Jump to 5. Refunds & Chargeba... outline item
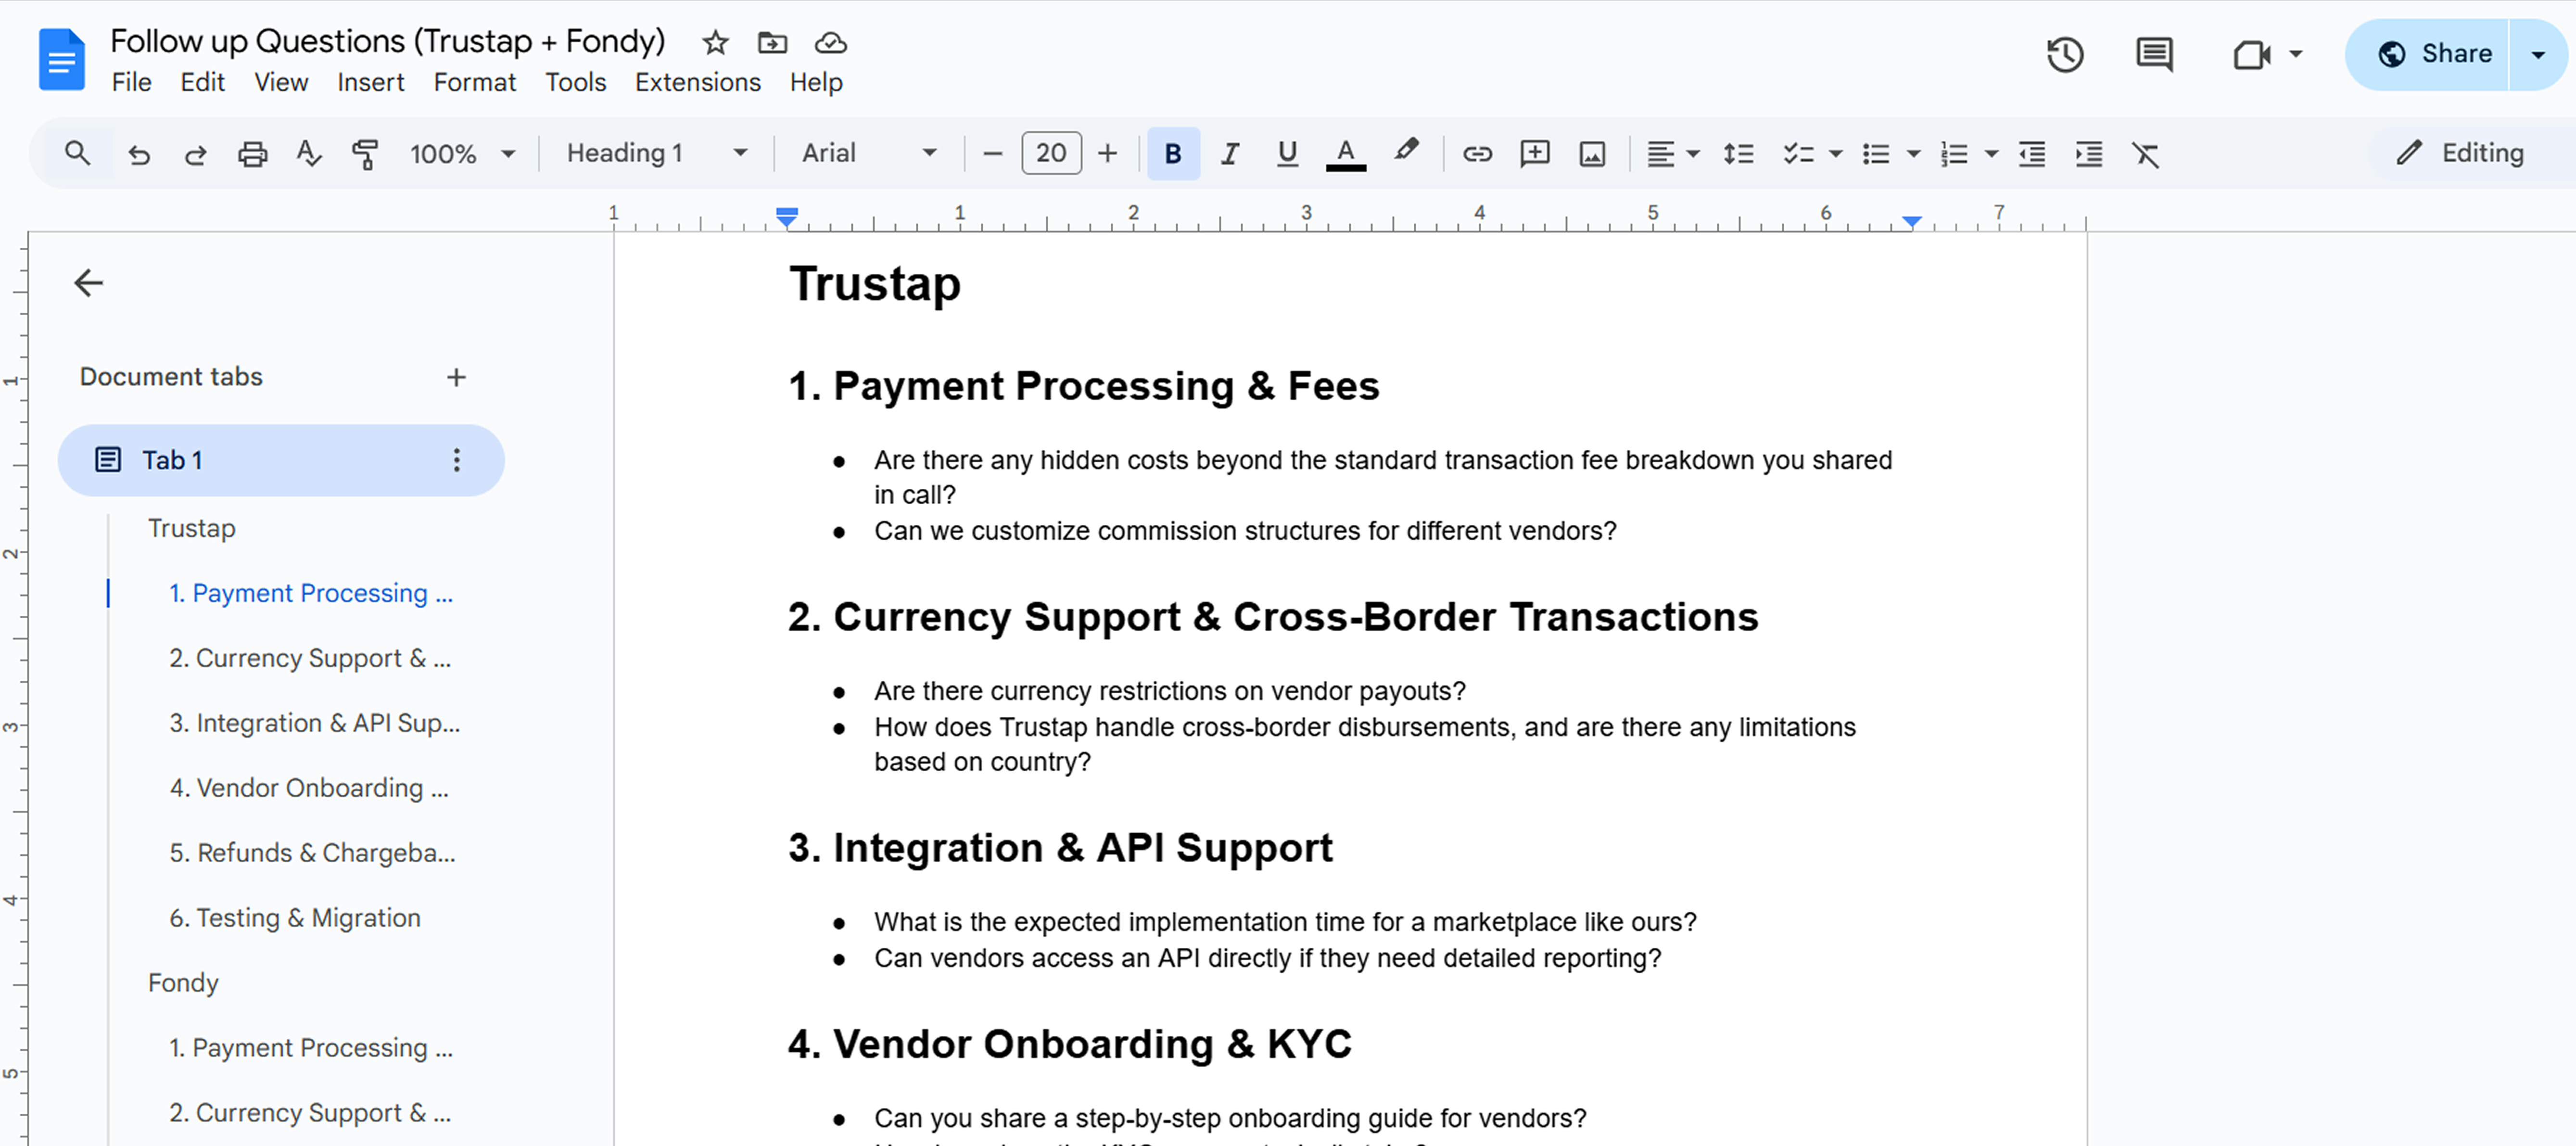The image size is (2576, 1146). click(312, 853)
